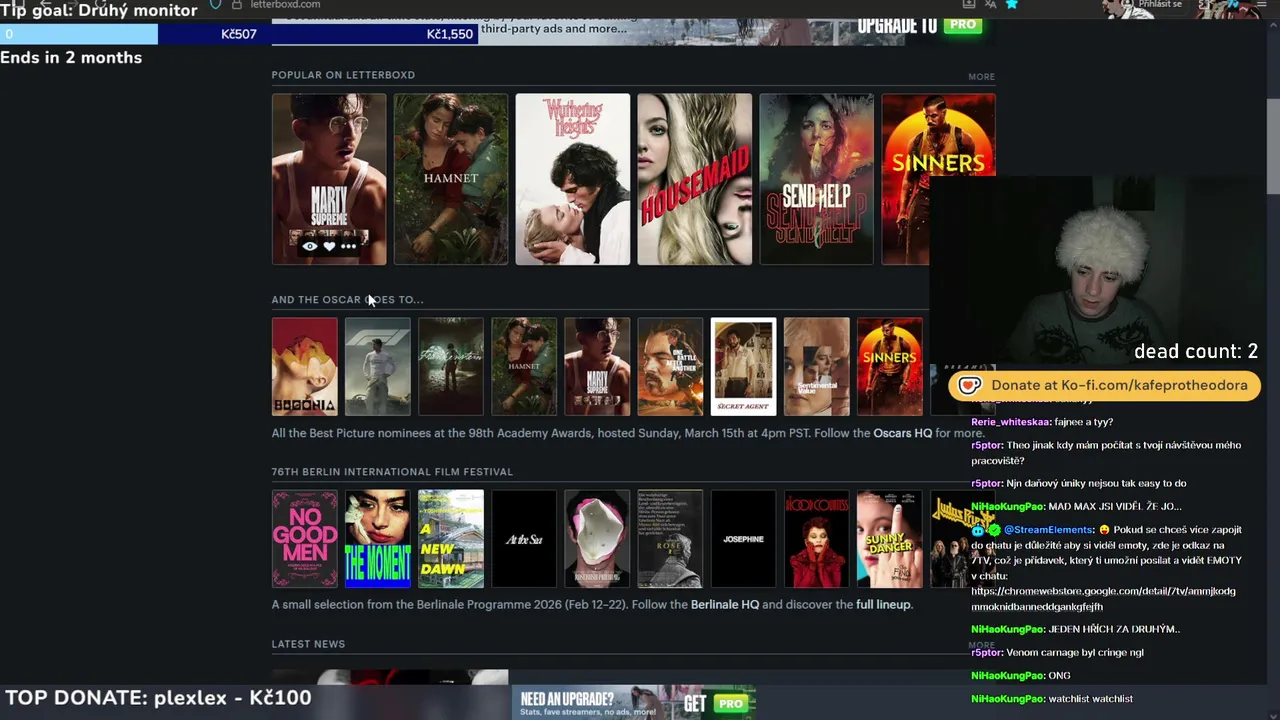Click the 'TOP DONATE: plexlex - Kč100' text

[159, 698]
